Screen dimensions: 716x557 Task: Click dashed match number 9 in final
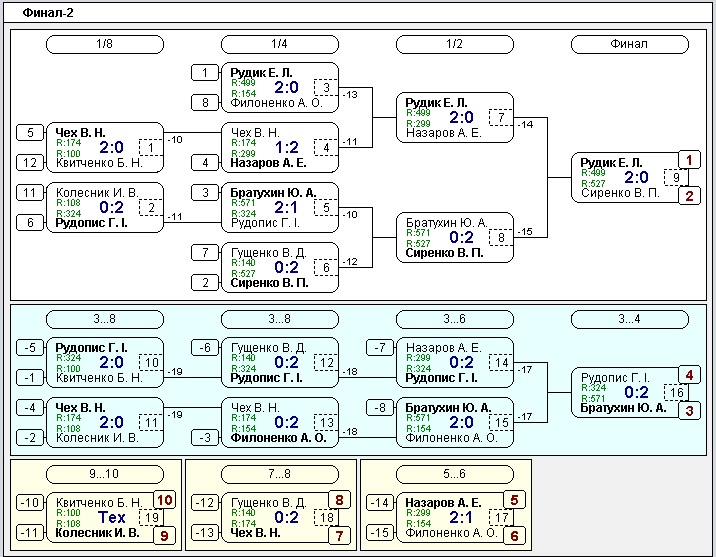676,177
